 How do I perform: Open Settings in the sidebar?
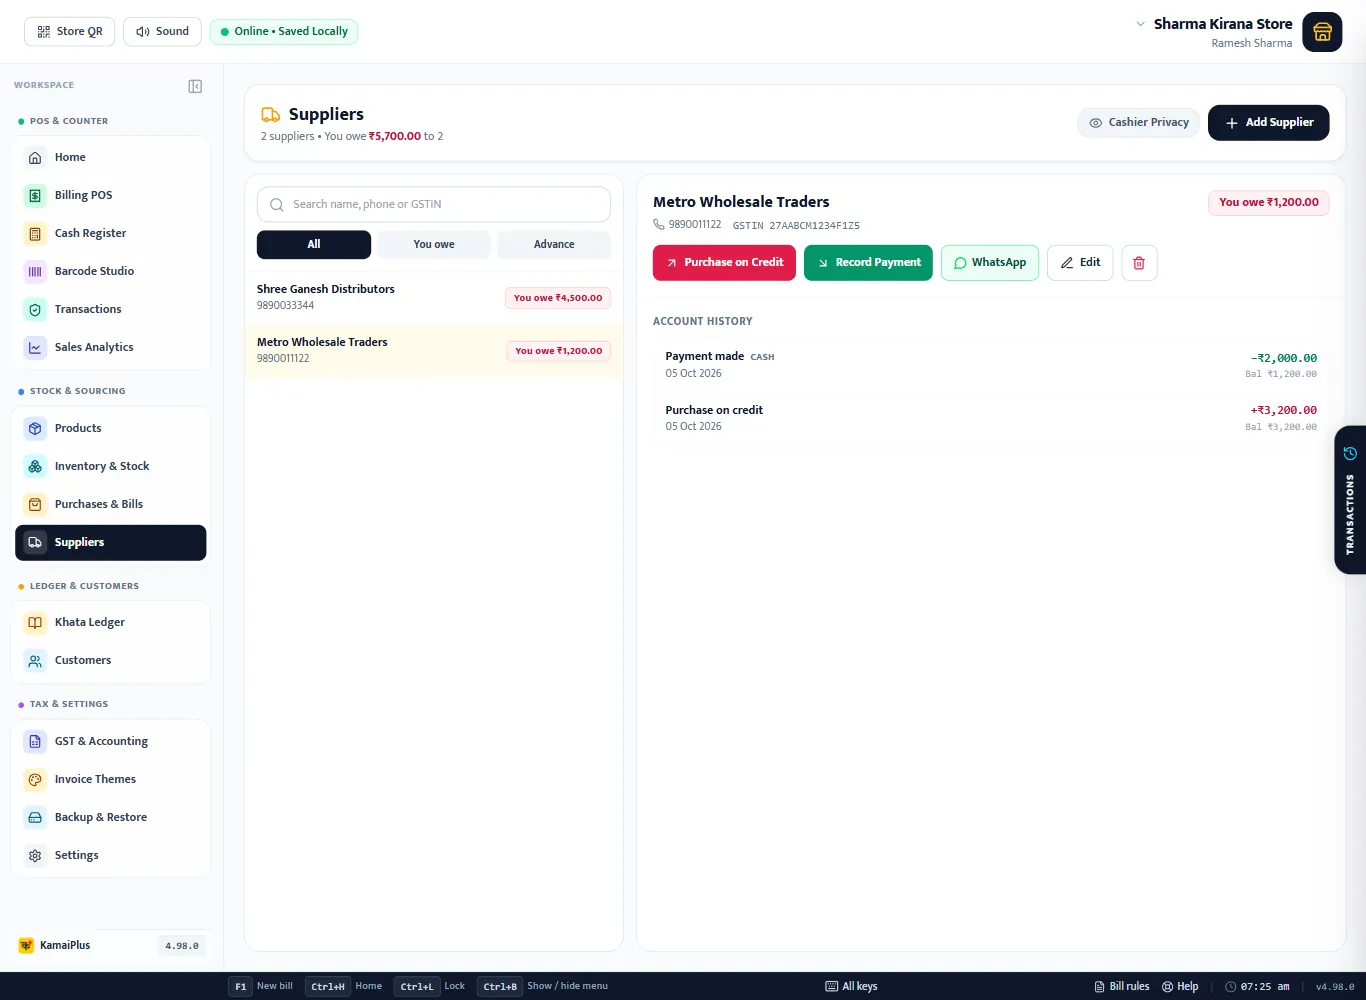point(110,855)
